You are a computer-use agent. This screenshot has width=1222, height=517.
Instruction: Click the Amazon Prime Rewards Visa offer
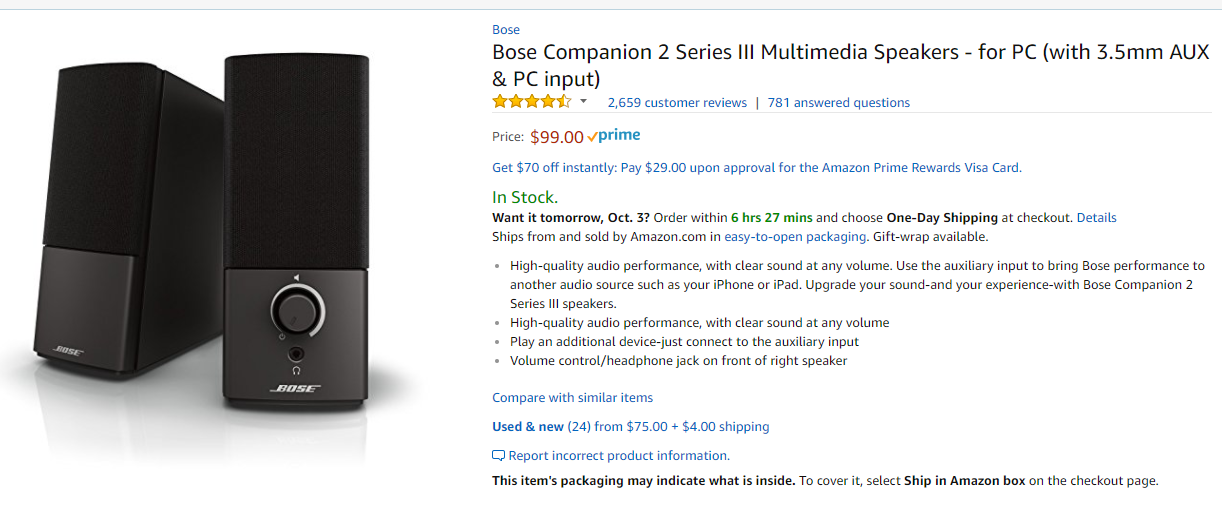(757, 168)
